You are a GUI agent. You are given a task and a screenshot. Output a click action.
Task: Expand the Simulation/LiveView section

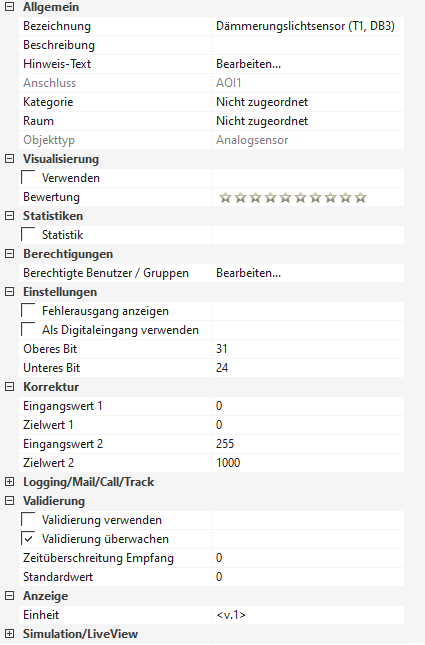(9, 633)
